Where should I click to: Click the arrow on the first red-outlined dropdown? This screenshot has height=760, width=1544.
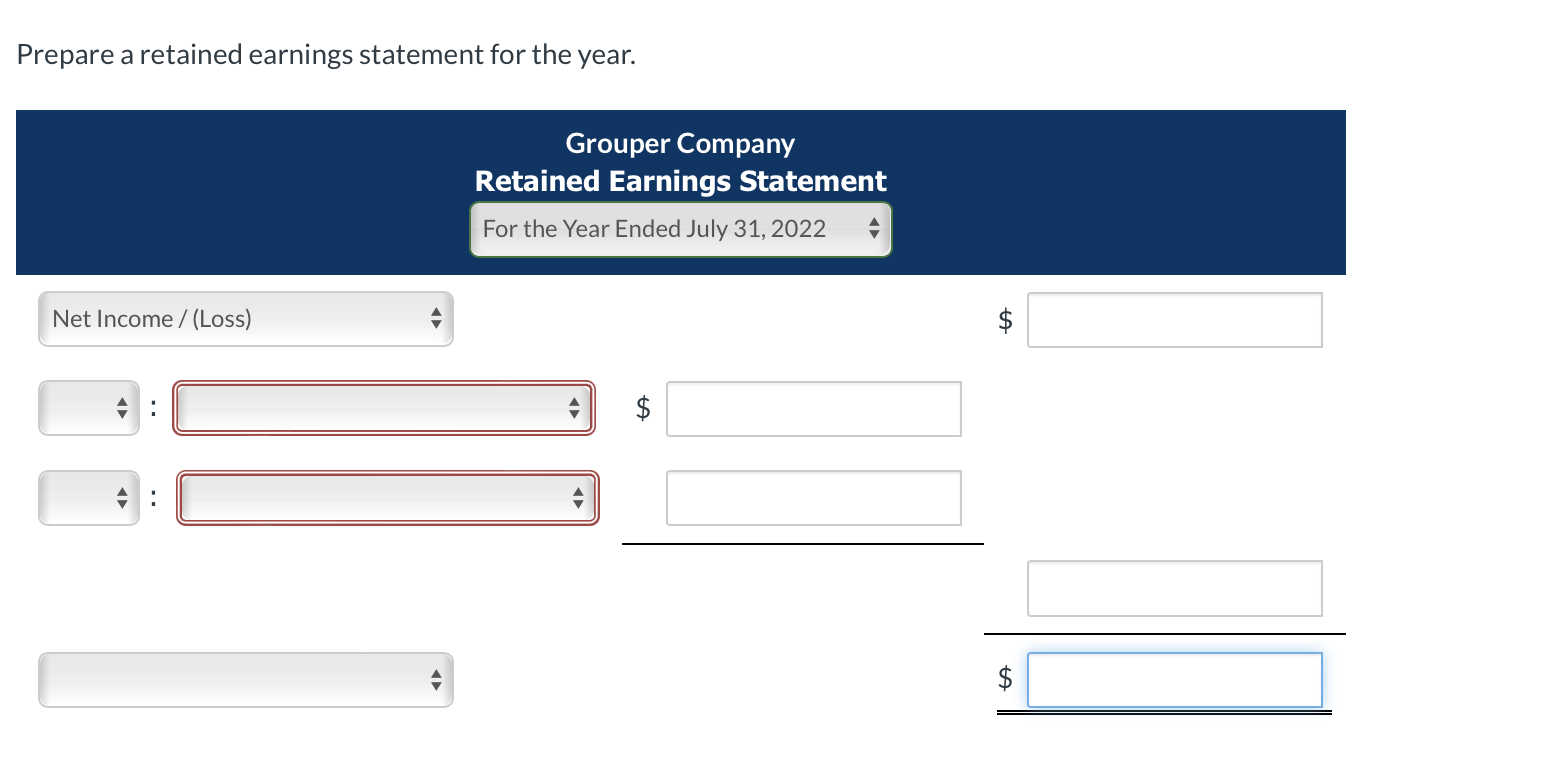tap(575, 408)
